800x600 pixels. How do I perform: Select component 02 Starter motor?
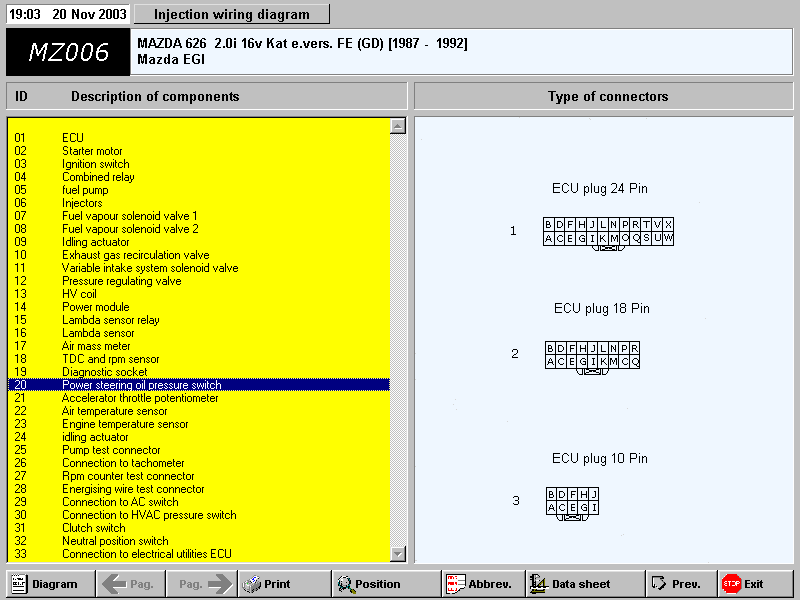[x=199, y=151]
